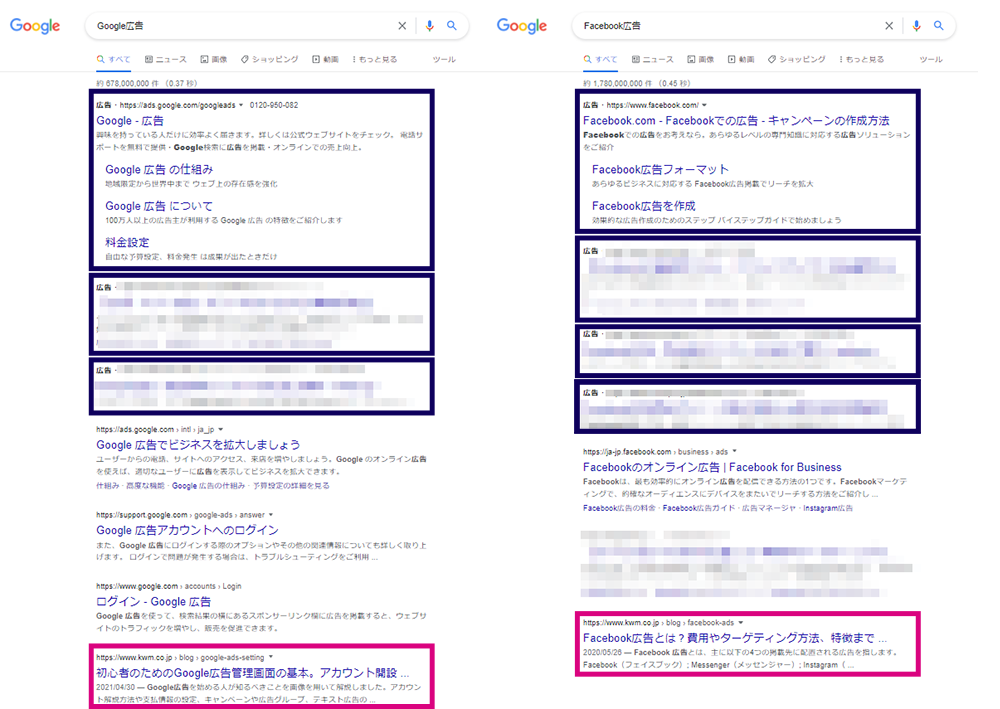Click the 予算設定の詳細を見る sublink
The height and width of the screenshot is (709, 1000).
click(x=291, y=486)
